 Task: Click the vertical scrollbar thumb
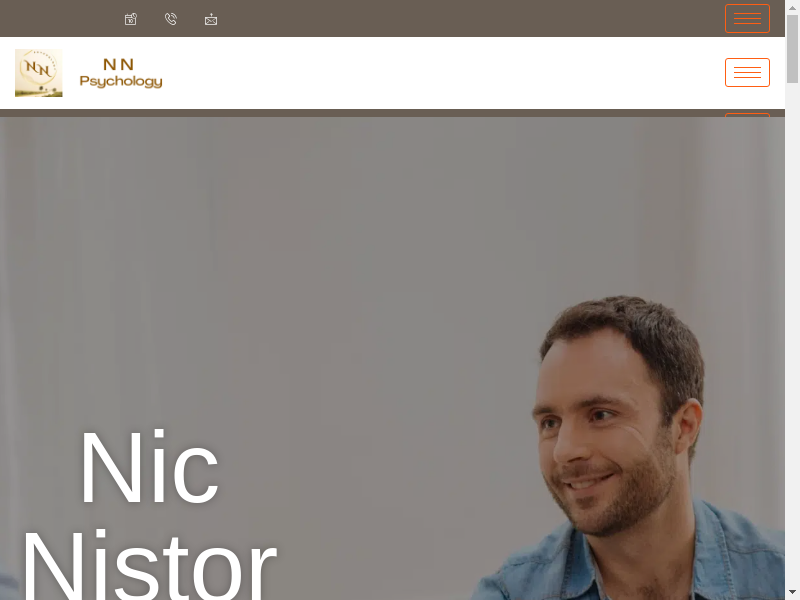792,48
